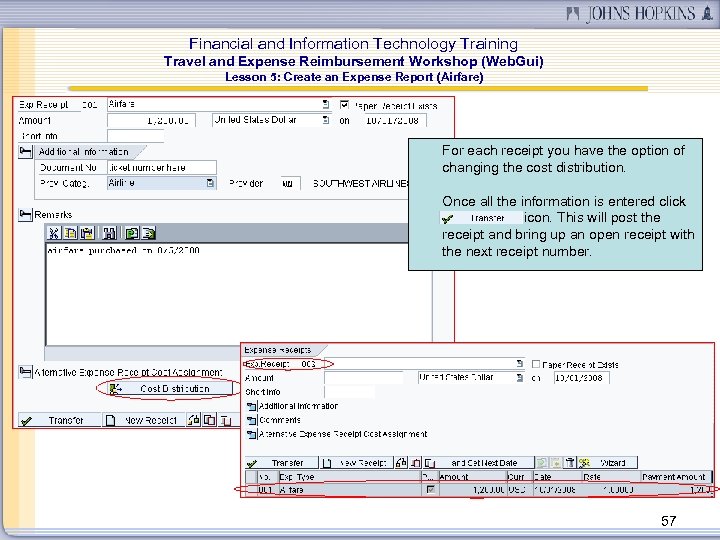Click the Curr. column header in receipts table
The width and height of the screenshot is (720, 540).
pos(519,477)
